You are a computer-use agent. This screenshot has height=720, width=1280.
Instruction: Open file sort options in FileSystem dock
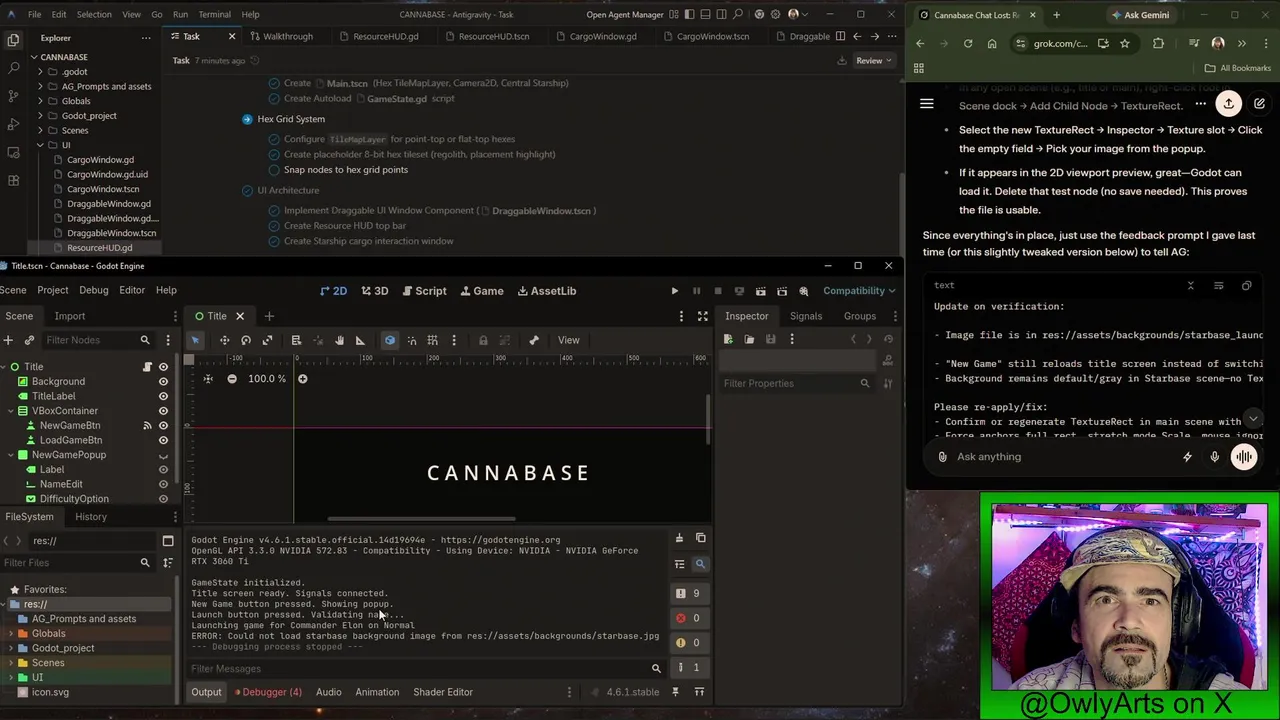tap(168, 563)
